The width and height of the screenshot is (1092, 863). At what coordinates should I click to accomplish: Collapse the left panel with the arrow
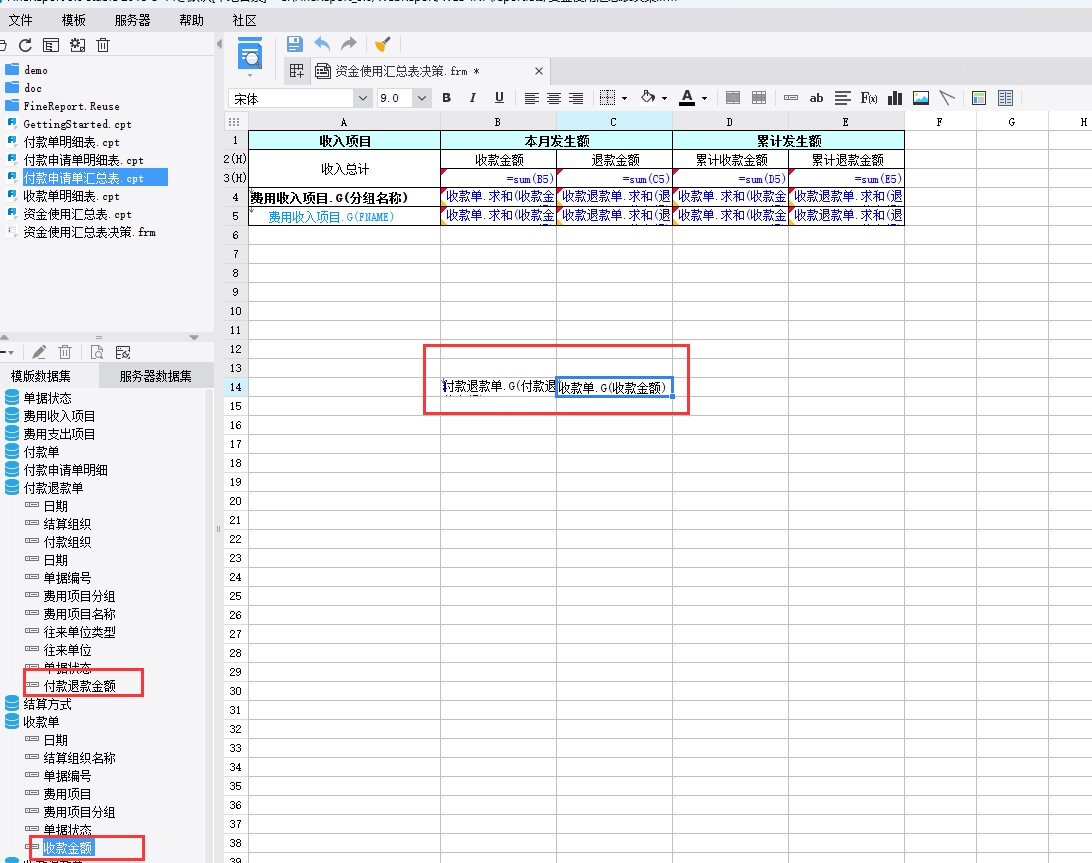pos(219,45)
